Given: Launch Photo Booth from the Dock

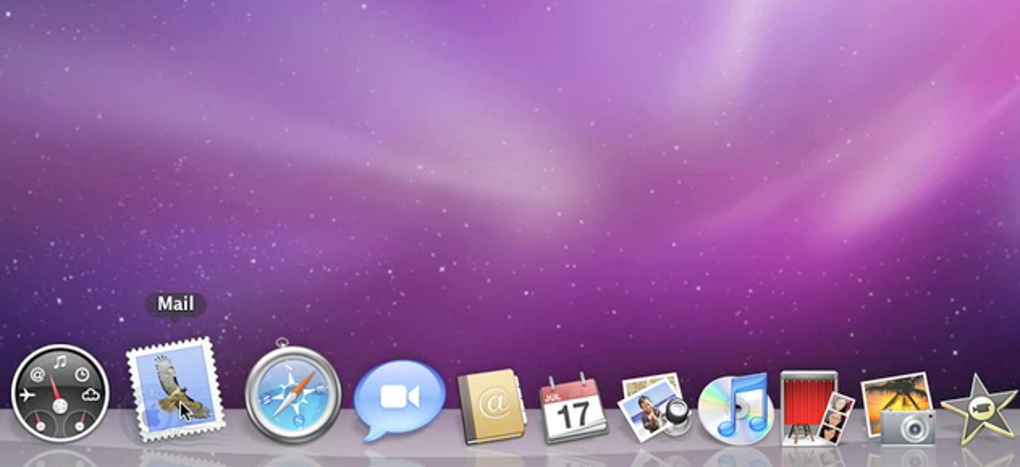Looking at the screenshot, I should point(816,408).
